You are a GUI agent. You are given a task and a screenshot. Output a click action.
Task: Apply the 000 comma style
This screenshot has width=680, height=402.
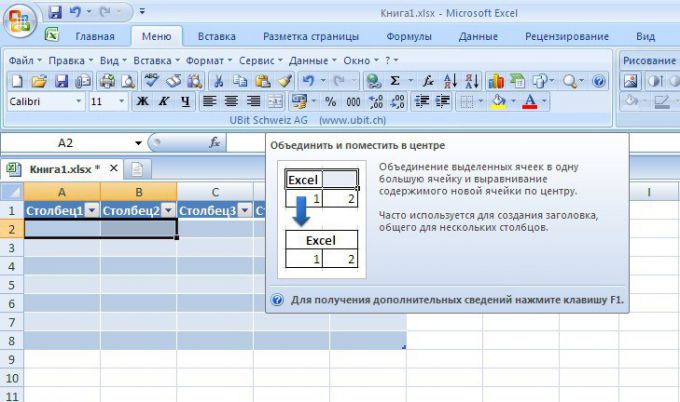353,102
